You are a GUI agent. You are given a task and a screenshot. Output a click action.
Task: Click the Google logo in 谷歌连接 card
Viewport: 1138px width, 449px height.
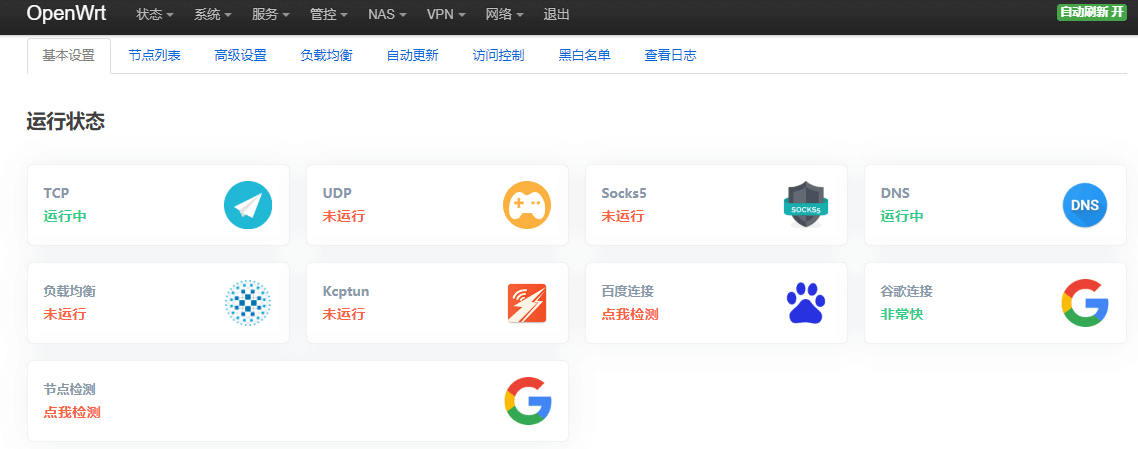tap(1084, 303)
